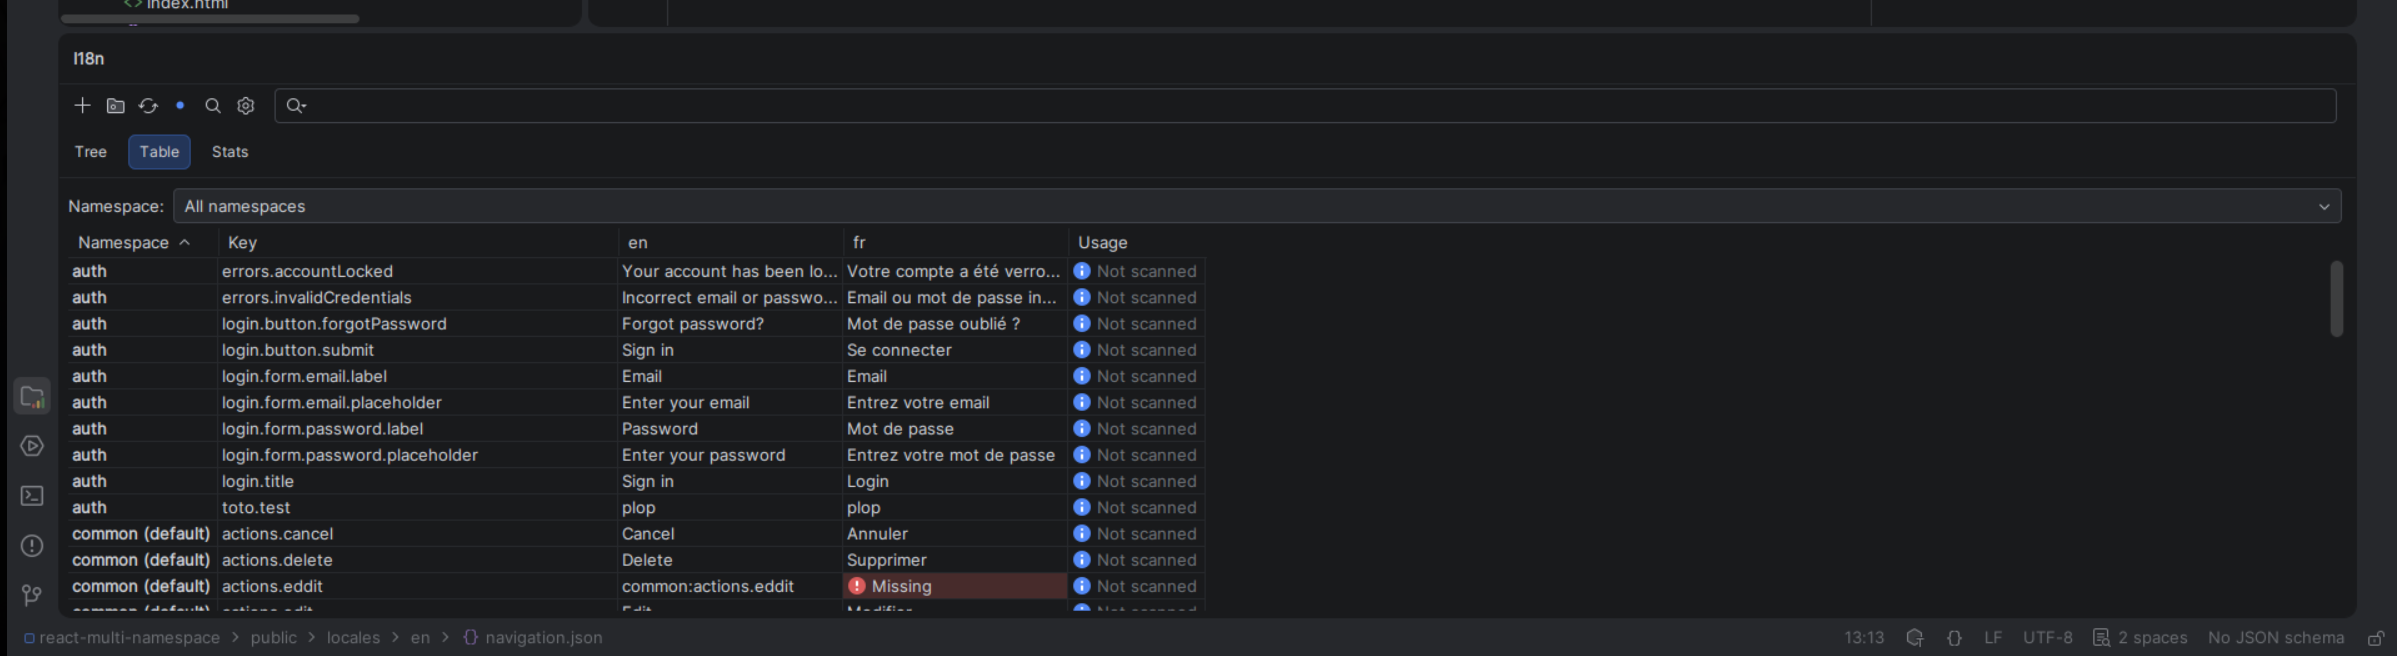The width and height of the screenshot is (2397, 656).
Task: Click the refresh translations icon
Action: [148, 105]
